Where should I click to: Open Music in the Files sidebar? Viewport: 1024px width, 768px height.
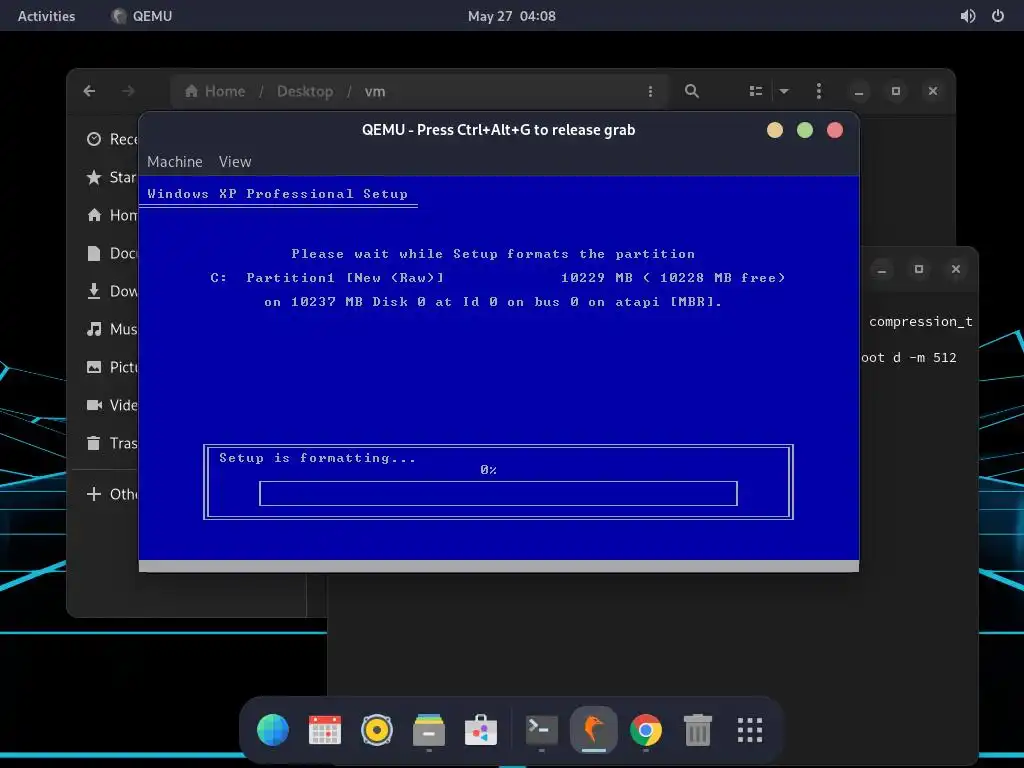112,328
